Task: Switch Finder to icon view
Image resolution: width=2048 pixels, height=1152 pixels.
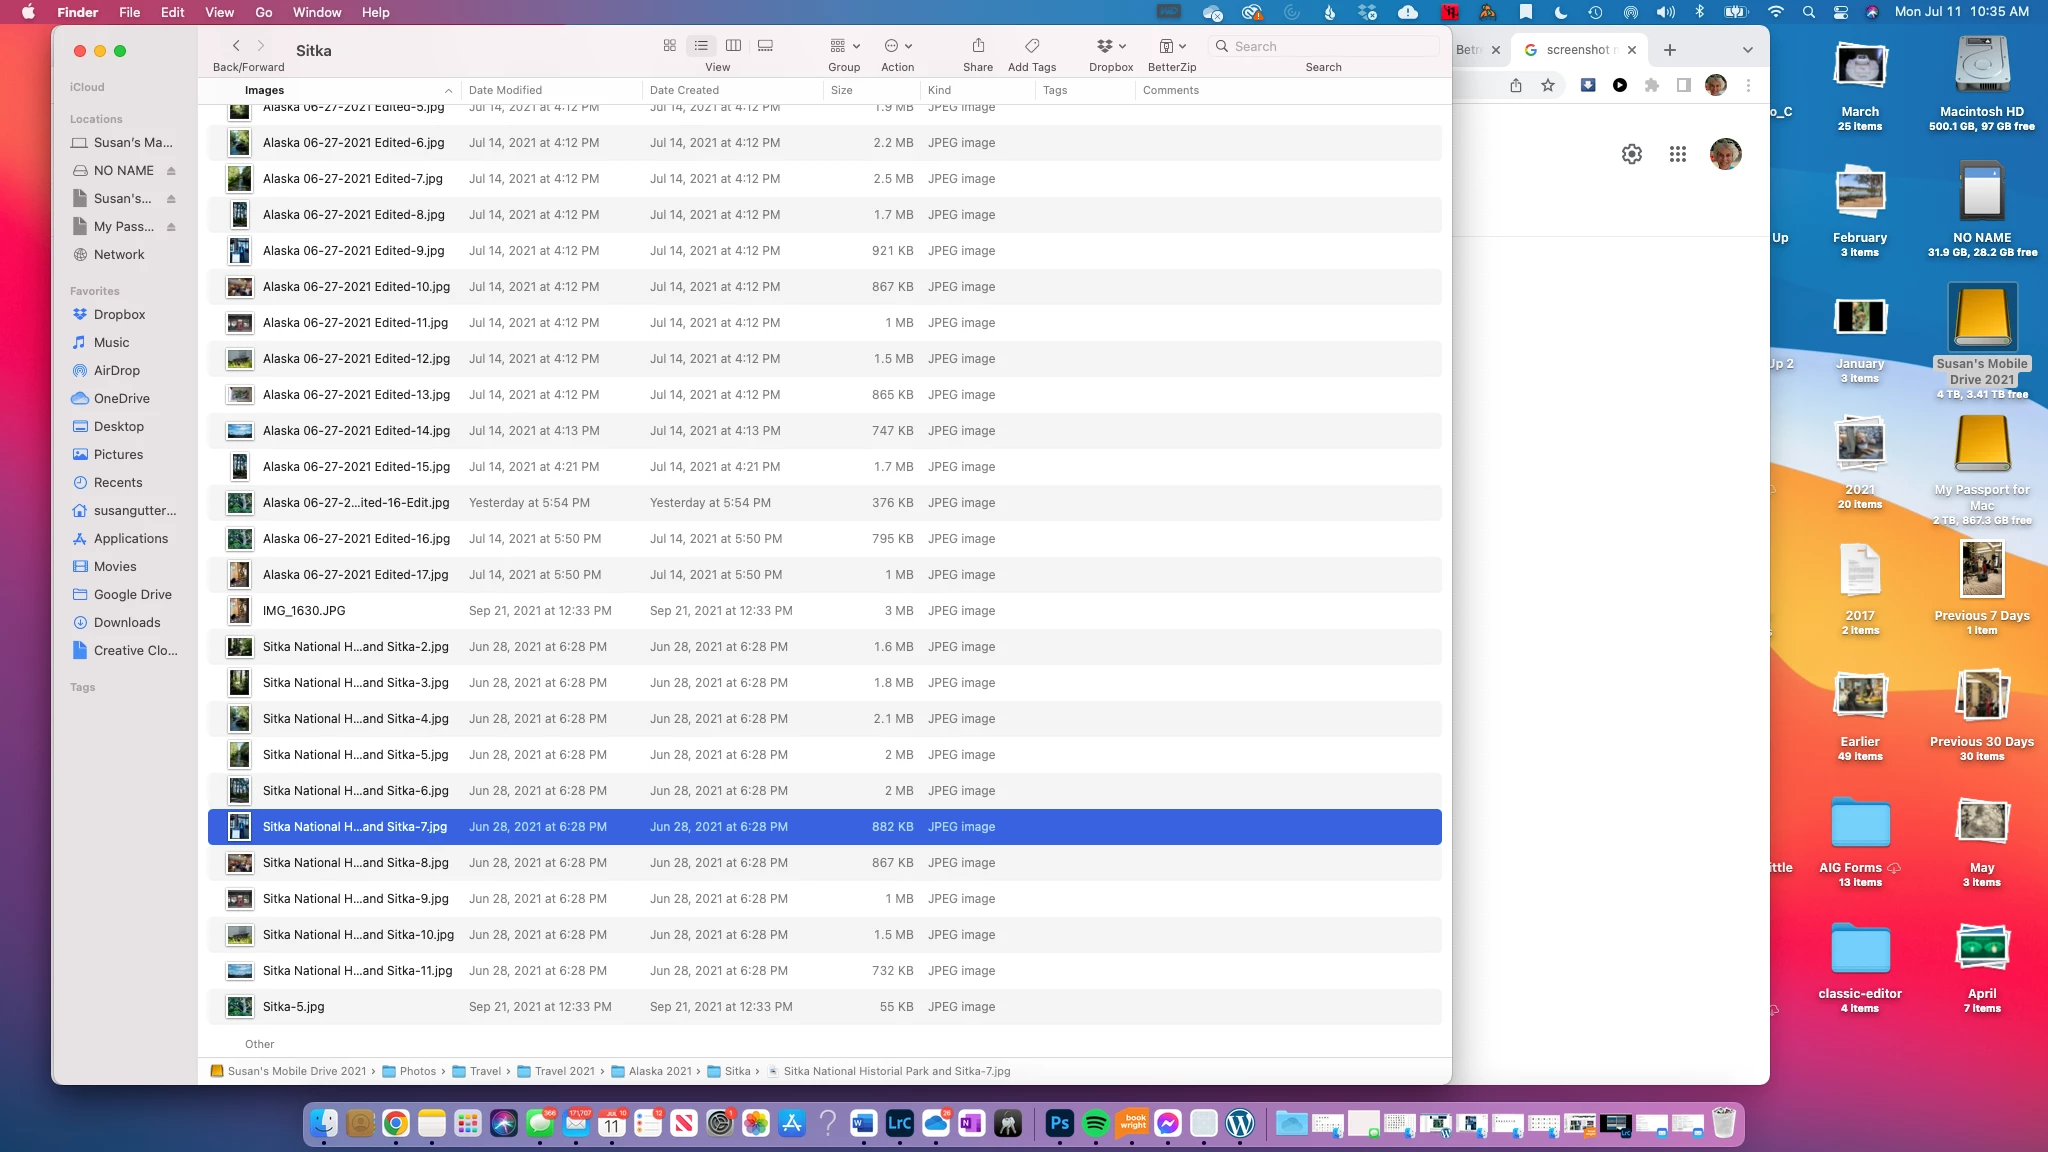Action: [x=669, y=46]
